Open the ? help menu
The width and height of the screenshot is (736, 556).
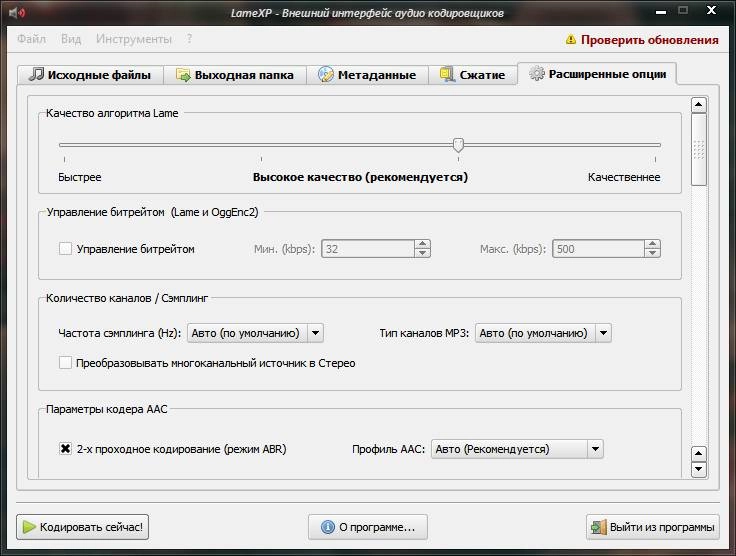point(189,39)
